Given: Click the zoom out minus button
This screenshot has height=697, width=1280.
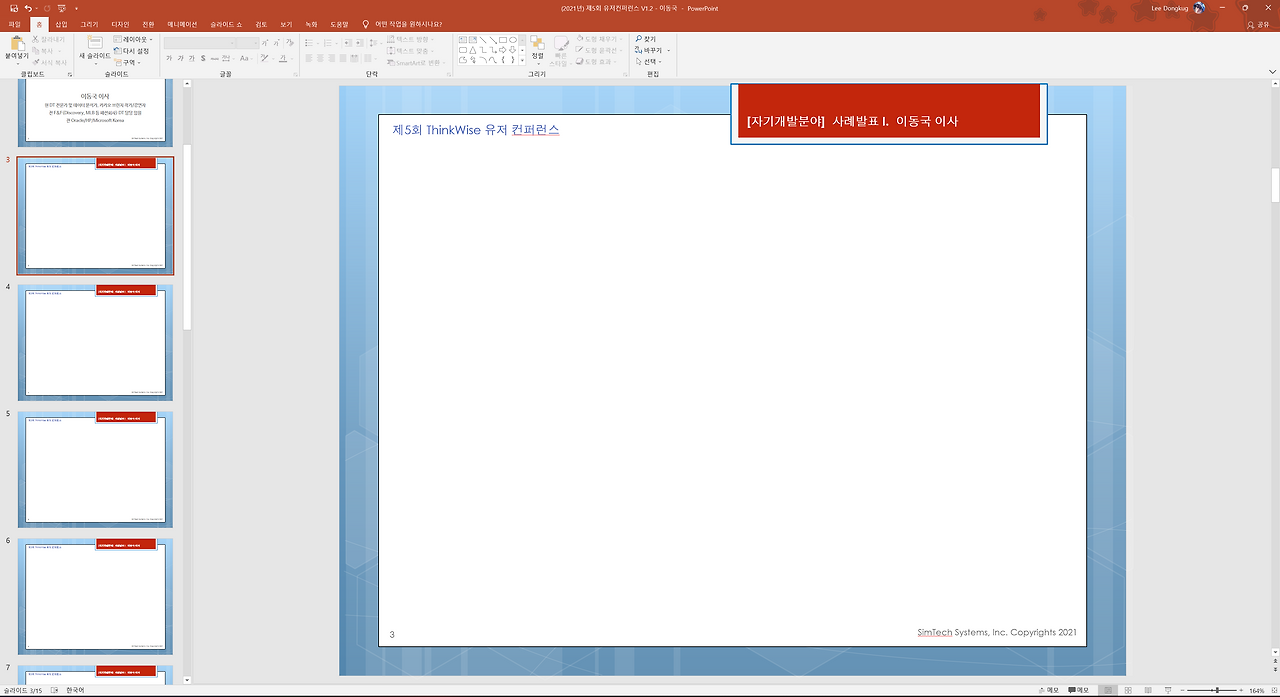Looking at the screenshot, I should (x=1183, y=690).
